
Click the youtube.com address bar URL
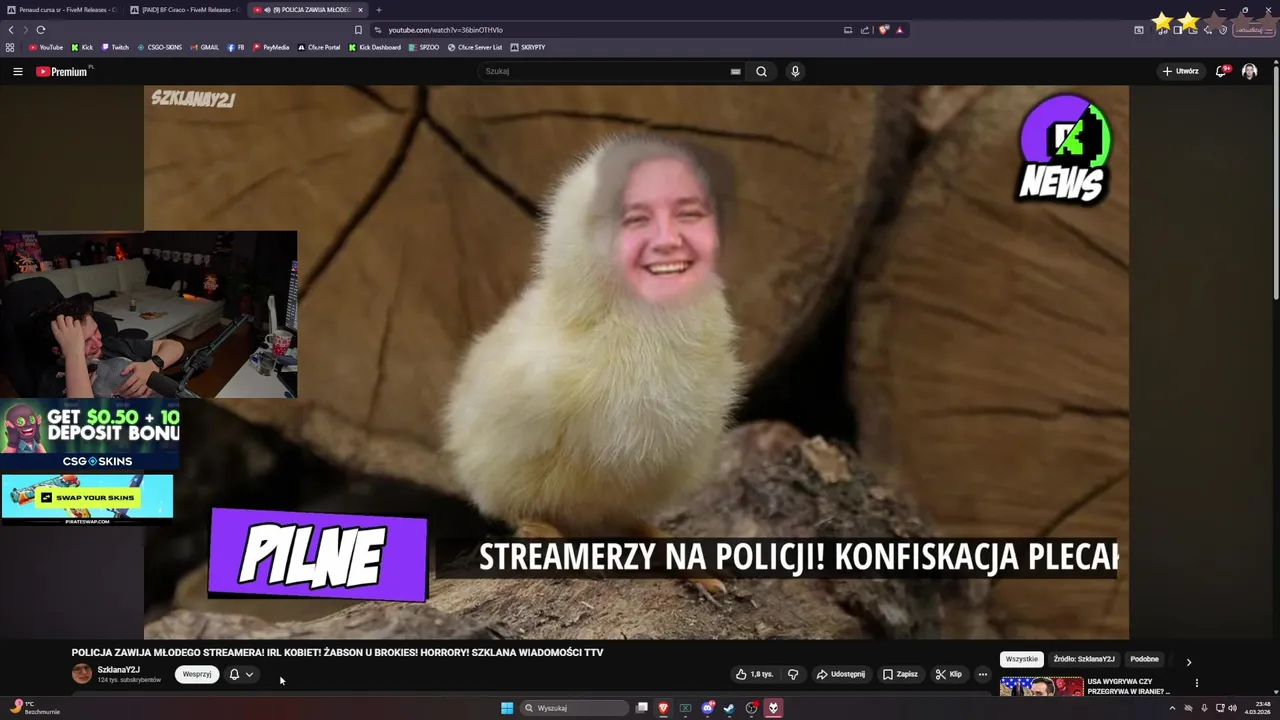pyautogui.click(x=445, y=30)
